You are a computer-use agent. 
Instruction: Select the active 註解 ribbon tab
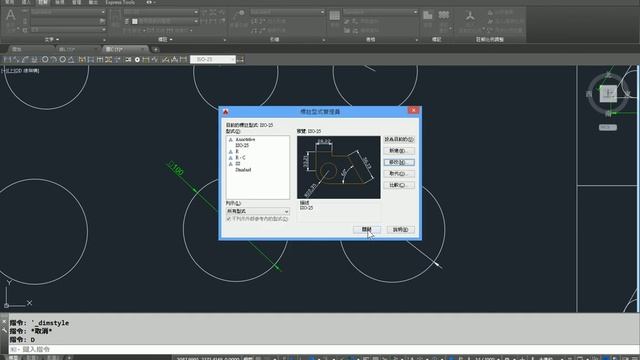(x=42, y=2)
